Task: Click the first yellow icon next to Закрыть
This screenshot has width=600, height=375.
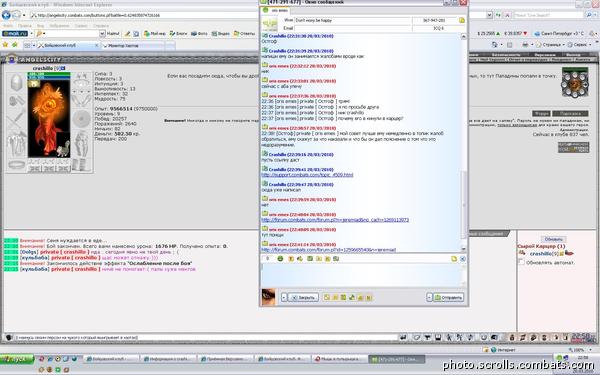Action: [x=326, y=297]
